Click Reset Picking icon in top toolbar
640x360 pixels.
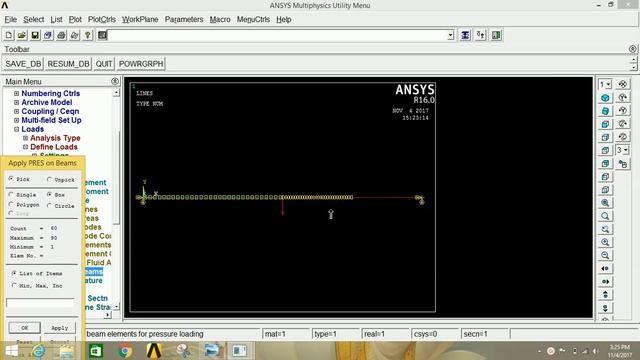point(481,36)
